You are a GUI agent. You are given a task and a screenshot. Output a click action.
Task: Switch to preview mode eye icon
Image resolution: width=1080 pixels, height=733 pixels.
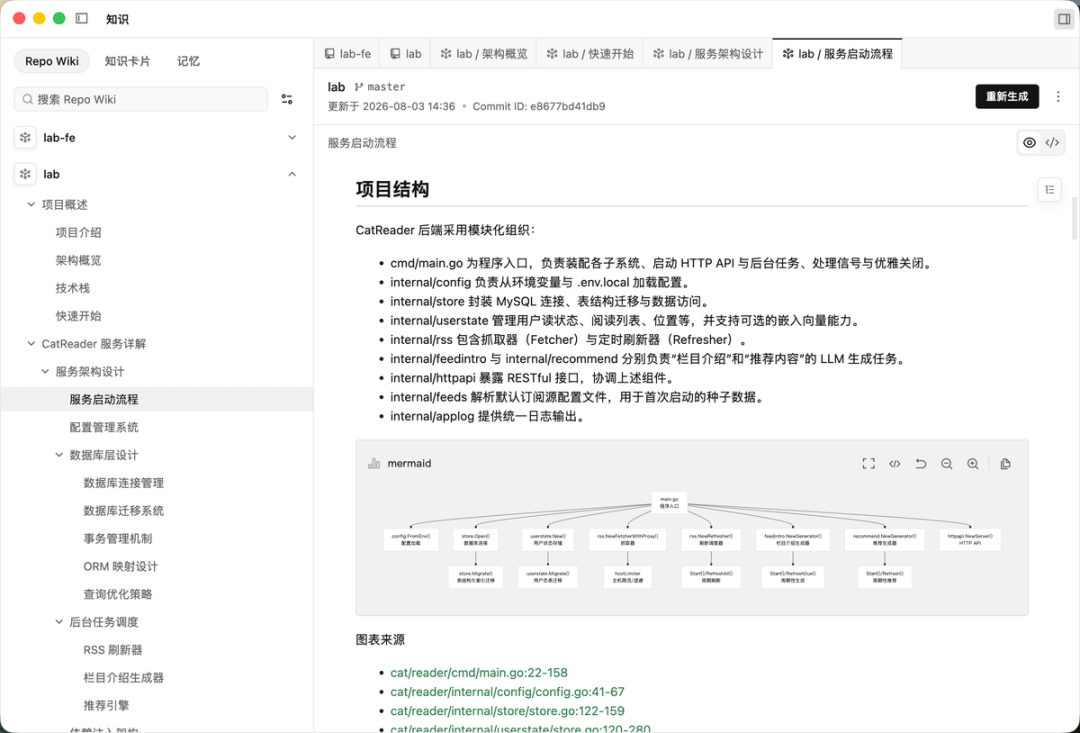click(1029, 143)
